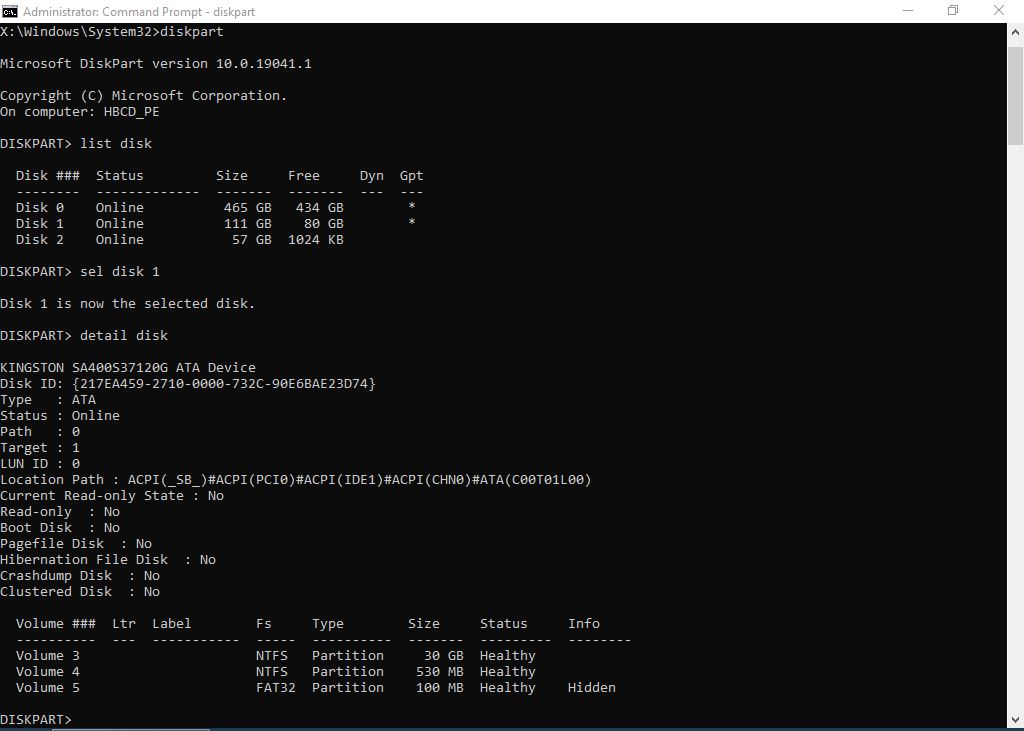Click the 'sel disk 1' command line

coord(119,272)
